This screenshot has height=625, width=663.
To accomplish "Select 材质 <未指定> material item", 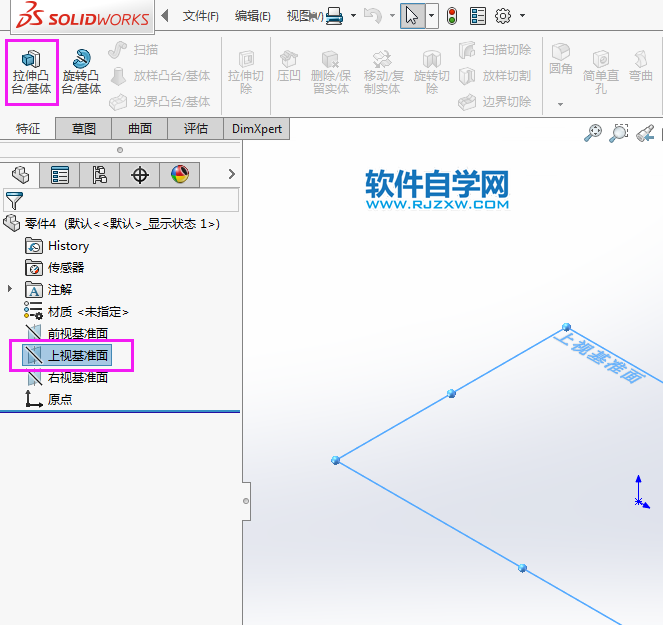I will click(76, 312).
